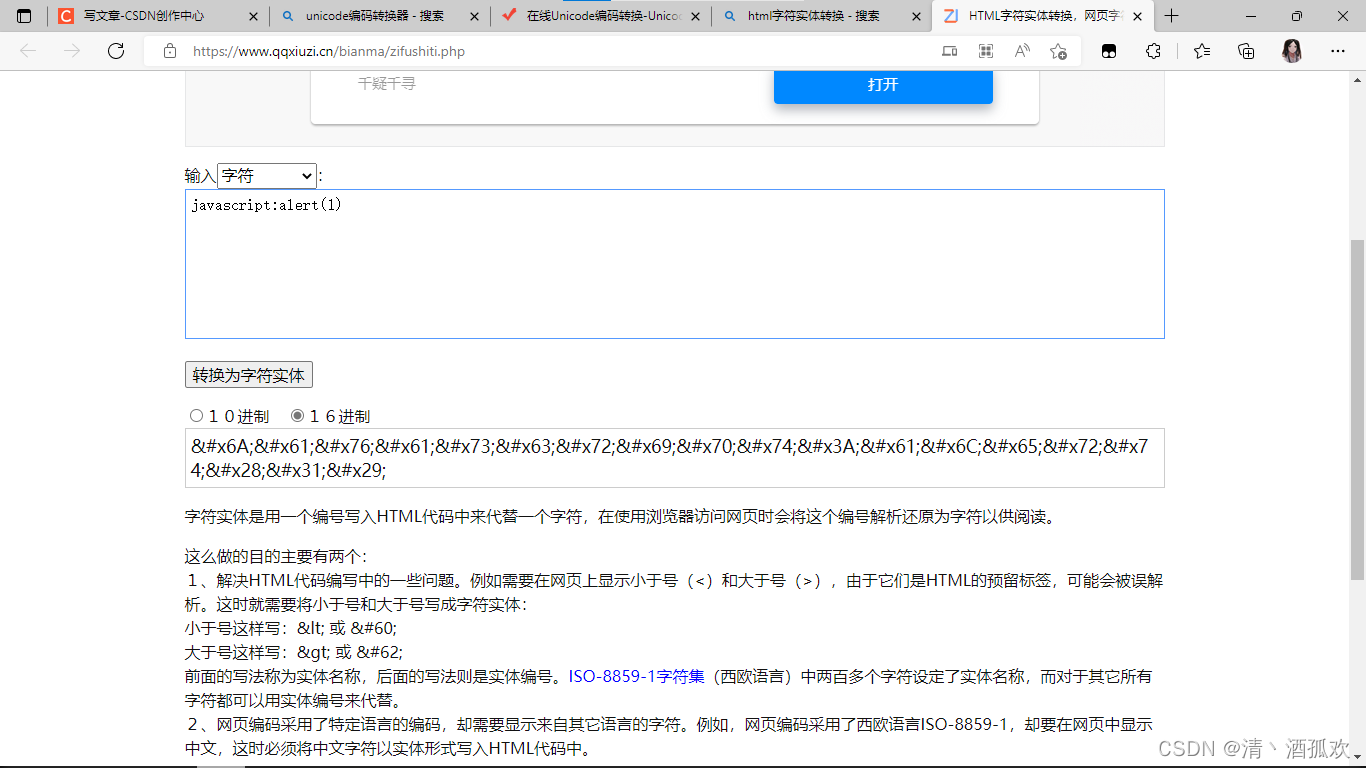Click the user profile avatar
This screenshot has width=1366, height=768.
click(1292, 51)
